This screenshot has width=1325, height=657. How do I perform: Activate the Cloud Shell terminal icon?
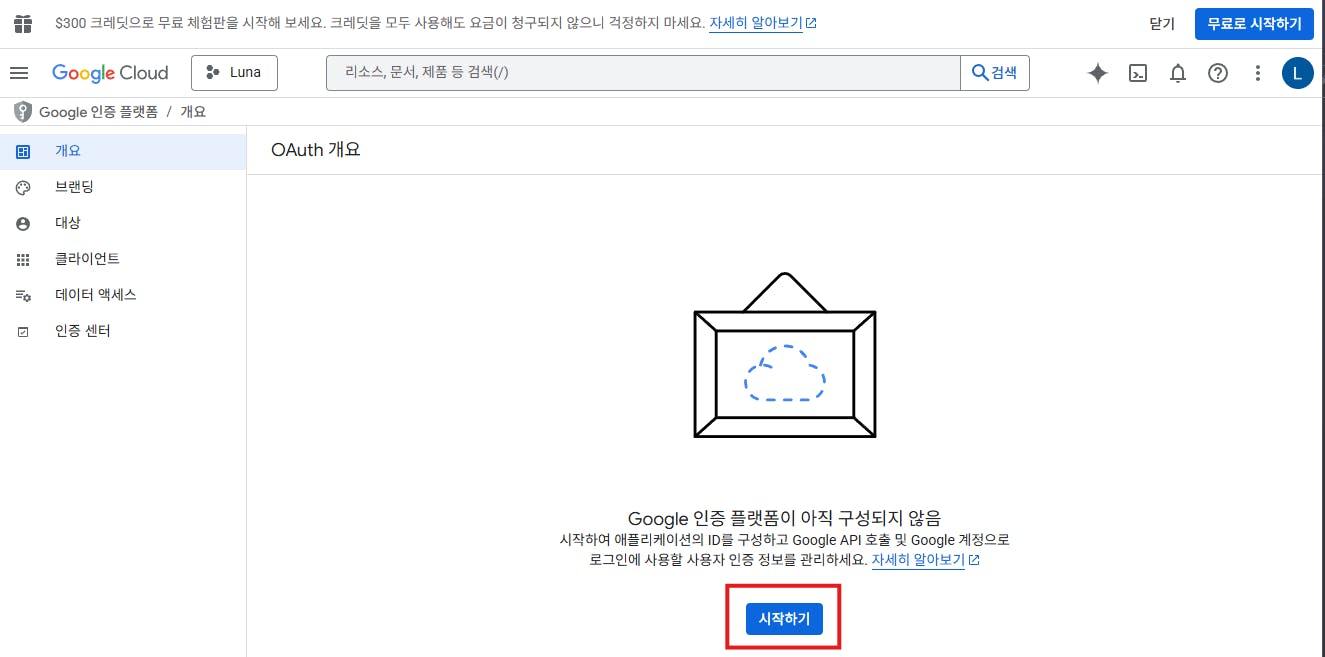click(x=1138, y=73)
